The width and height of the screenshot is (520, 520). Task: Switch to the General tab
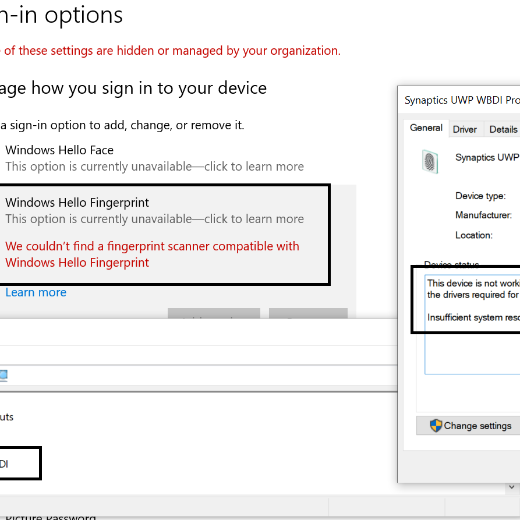(426, 128)
